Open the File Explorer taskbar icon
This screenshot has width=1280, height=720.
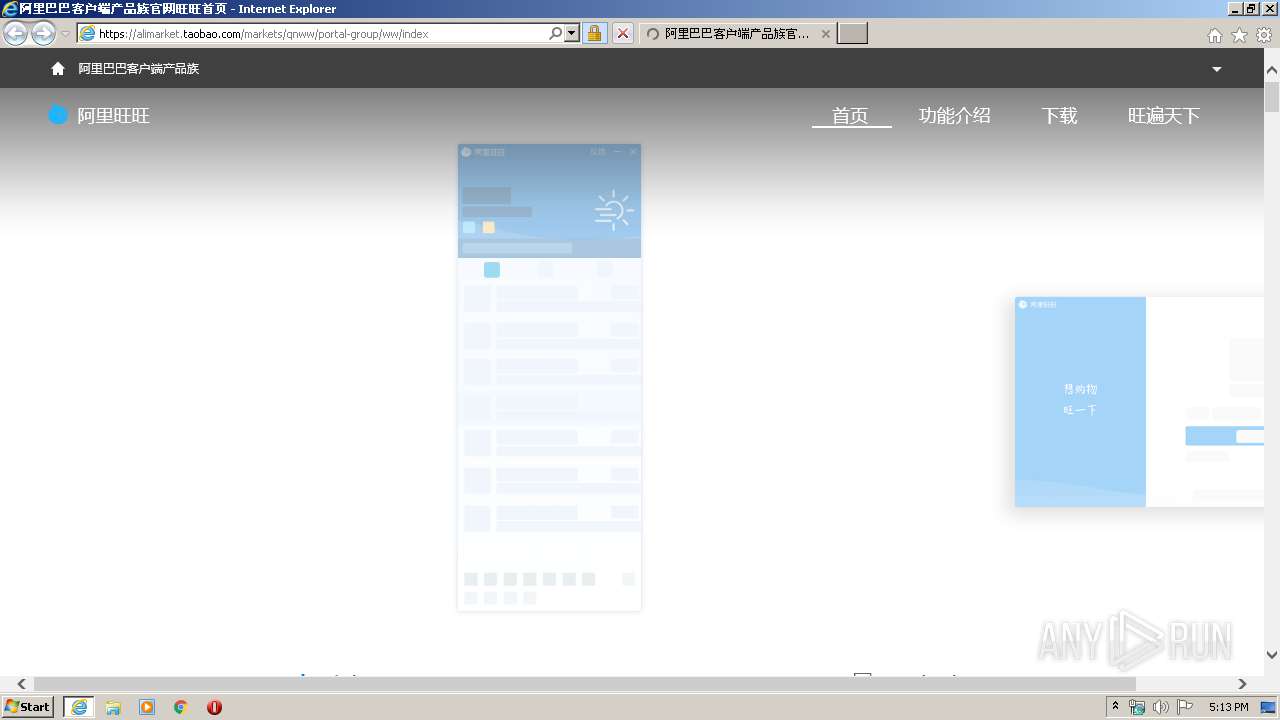coord(113,707)
